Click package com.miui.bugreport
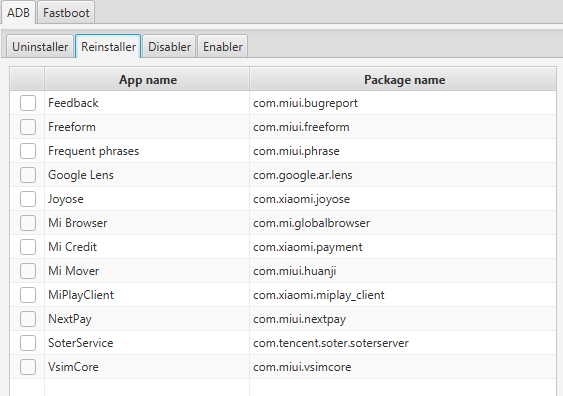563x396 pixels. coord(305,103)
